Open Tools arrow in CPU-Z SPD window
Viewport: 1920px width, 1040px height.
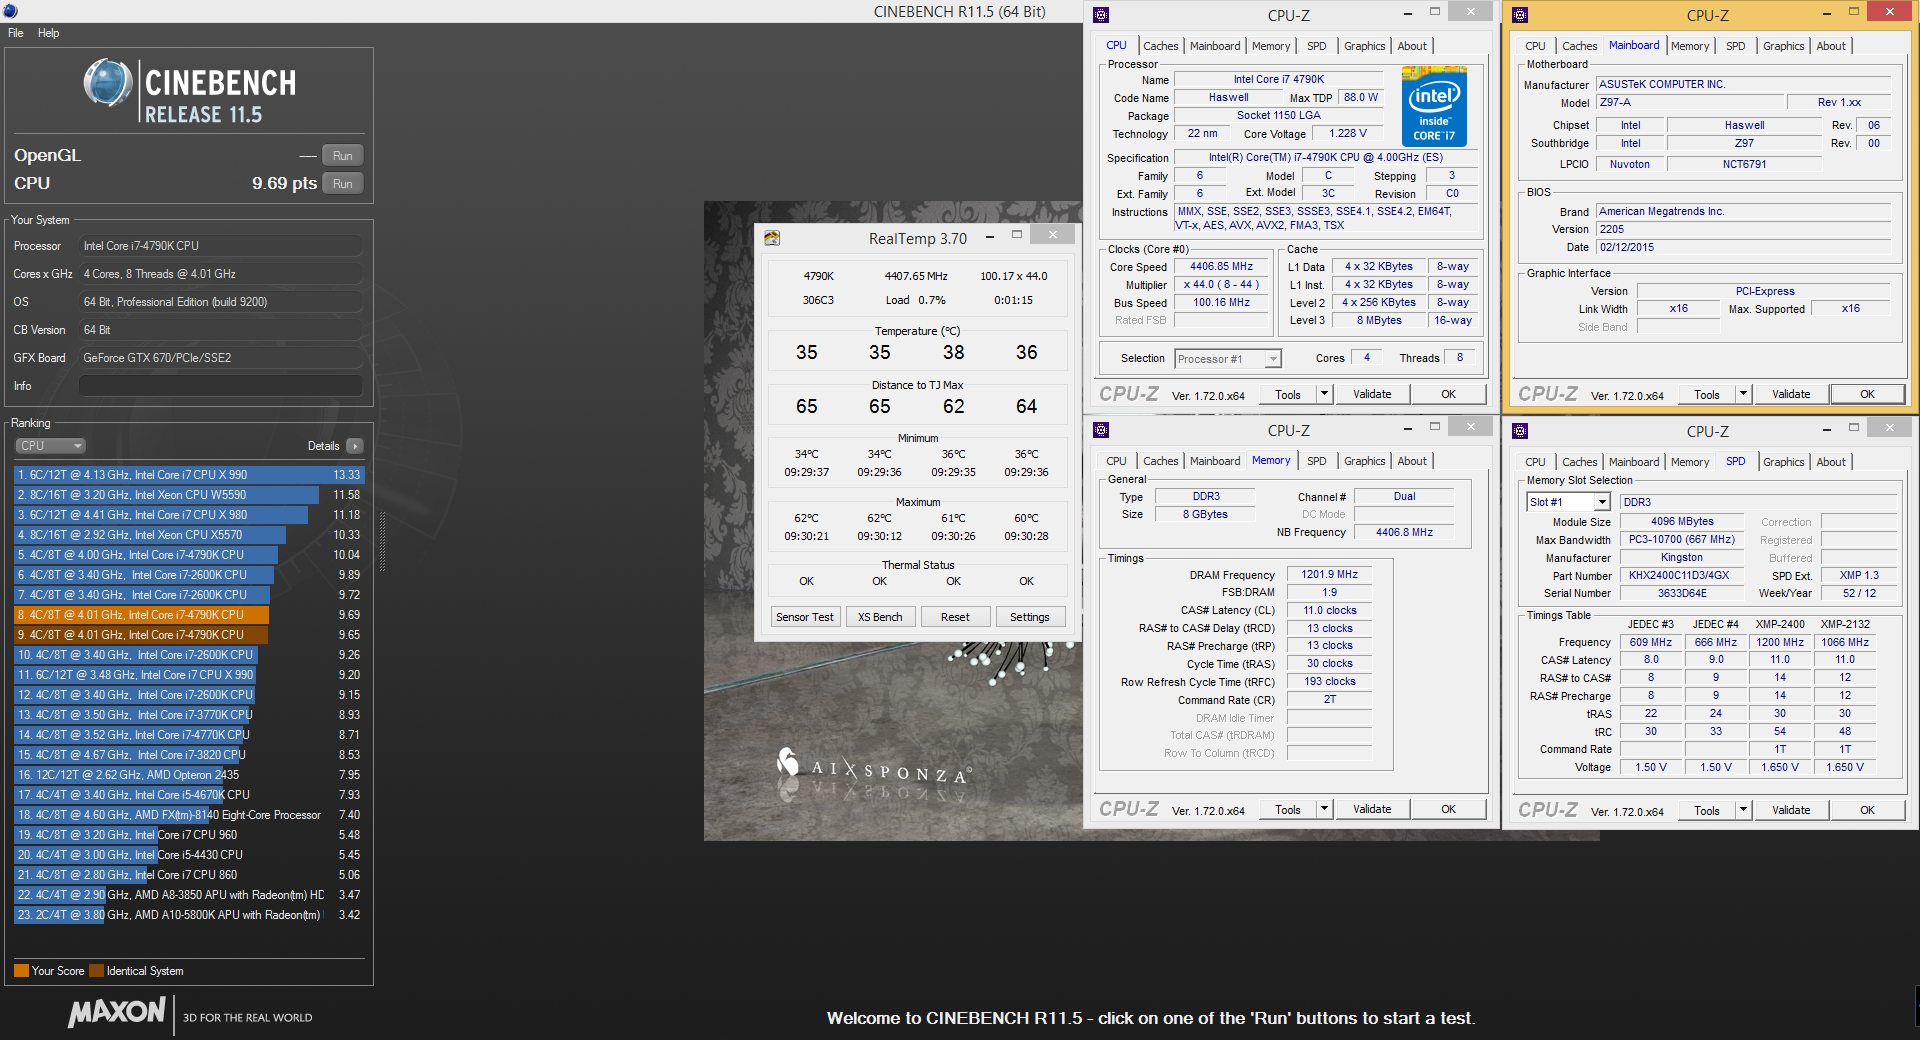pyautogui.click(x=1744, y=810)
